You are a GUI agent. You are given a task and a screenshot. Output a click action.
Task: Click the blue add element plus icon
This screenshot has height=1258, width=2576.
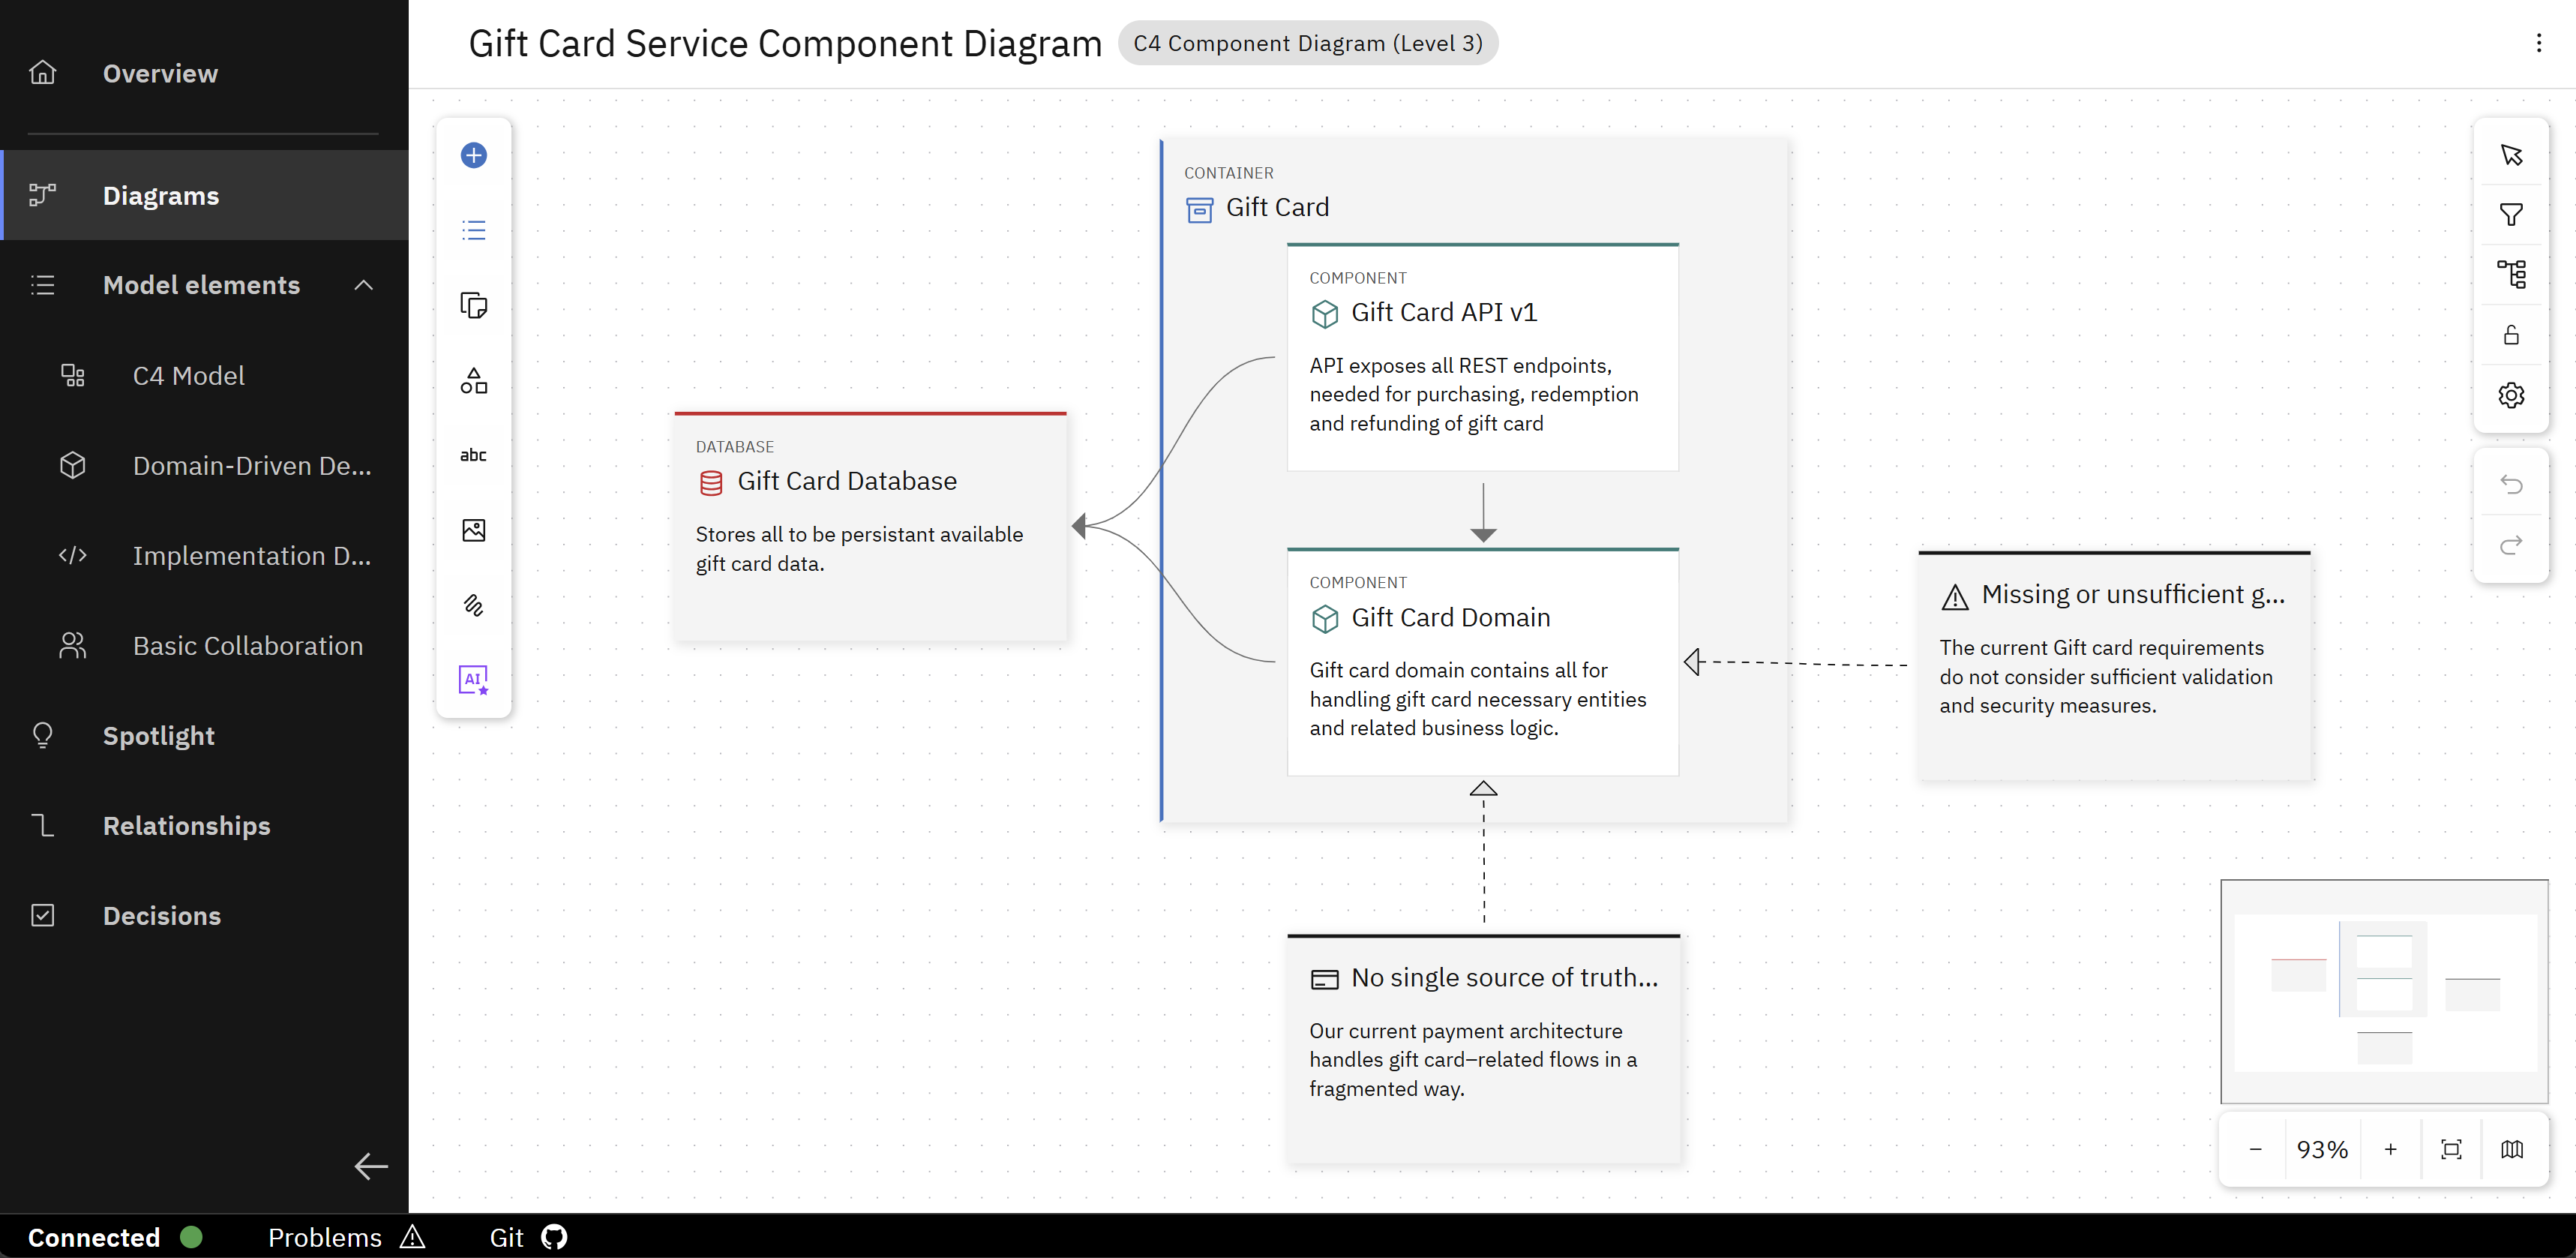click(x=474, y=155)
